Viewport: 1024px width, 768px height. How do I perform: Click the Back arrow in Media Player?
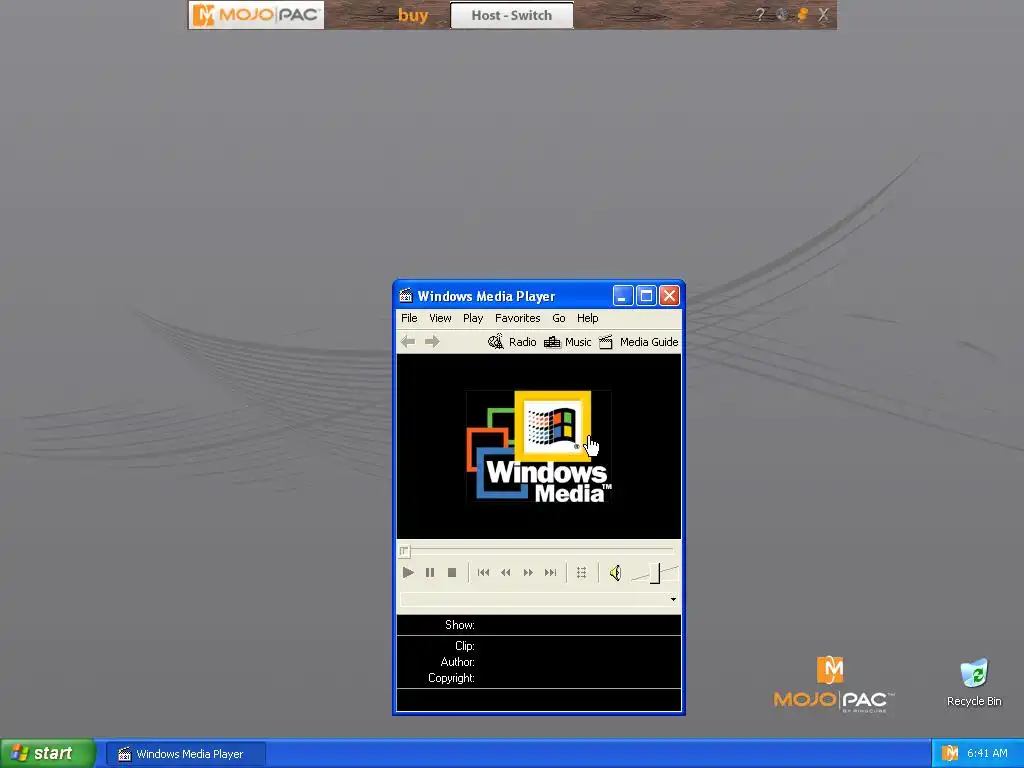click(x=408, y=342)
